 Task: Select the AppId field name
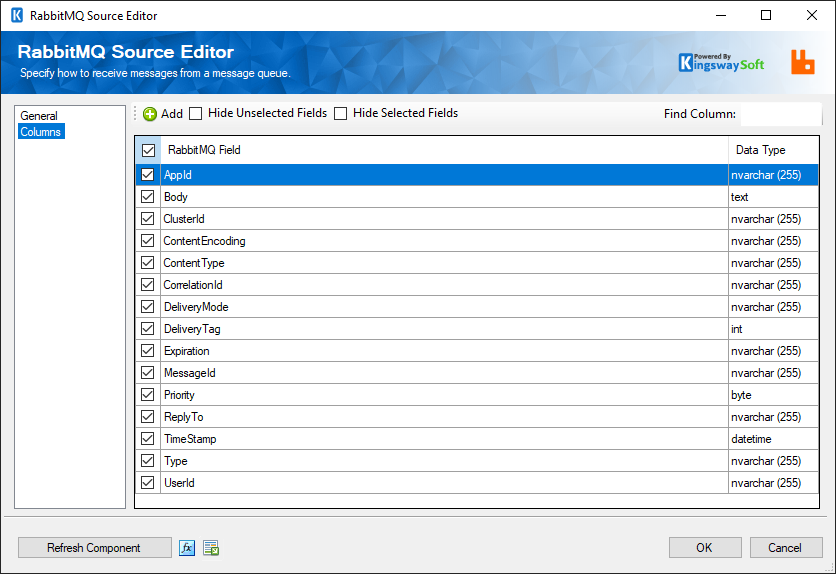[178, 175]
